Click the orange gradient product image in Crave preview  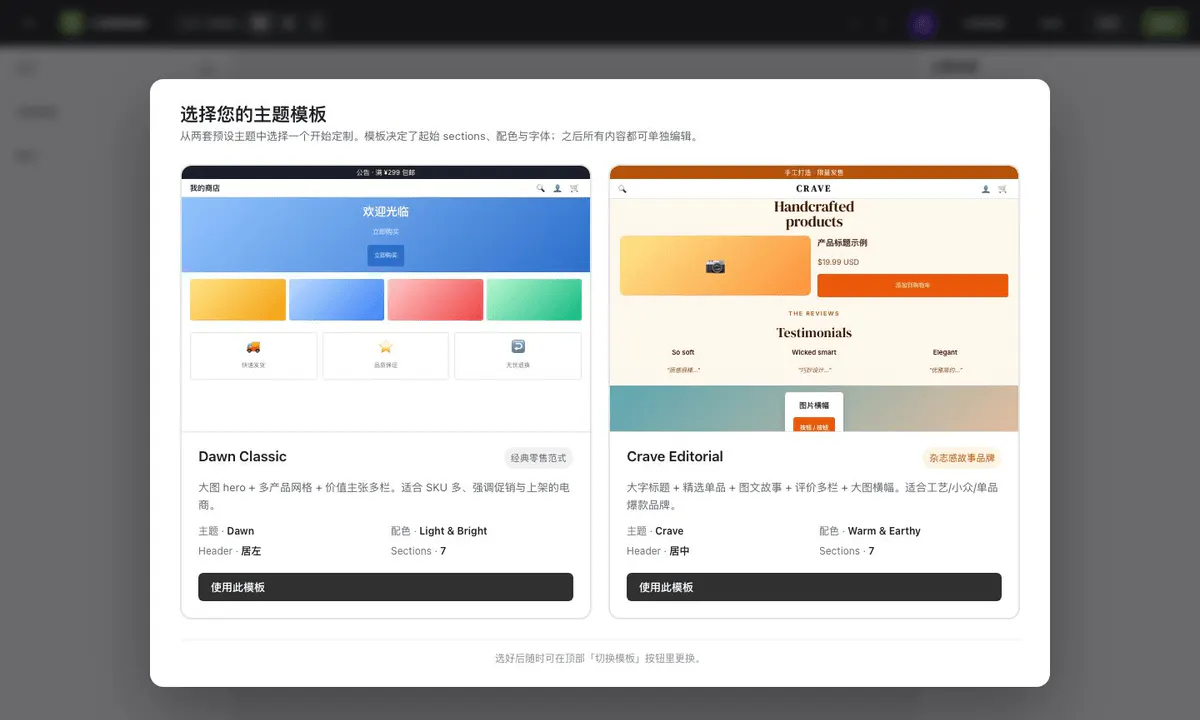tap(715, 266)
